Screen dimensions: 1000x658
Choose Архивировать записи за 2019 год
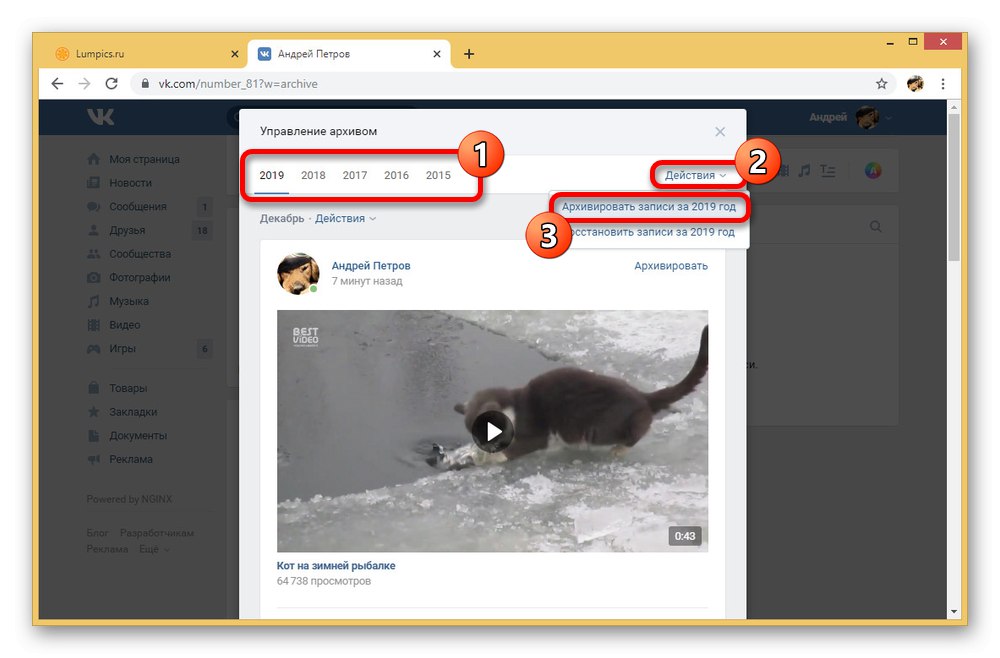(649, 207)
